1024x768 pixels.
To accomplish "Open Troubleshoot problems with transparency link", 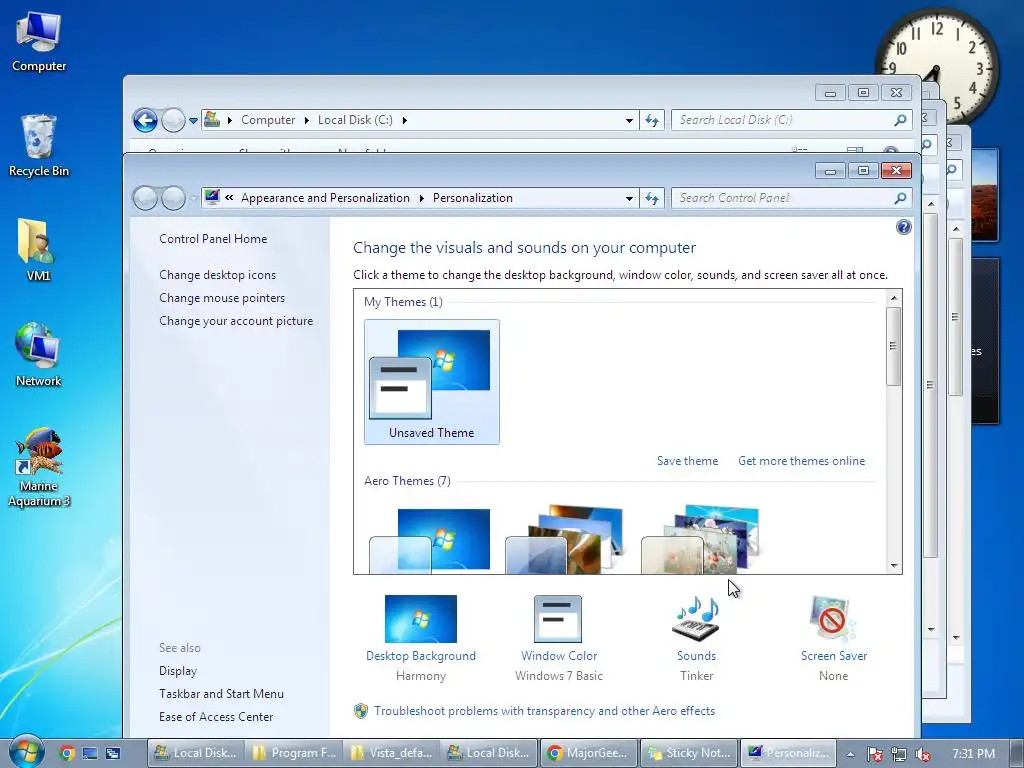I will pos(545,711).
